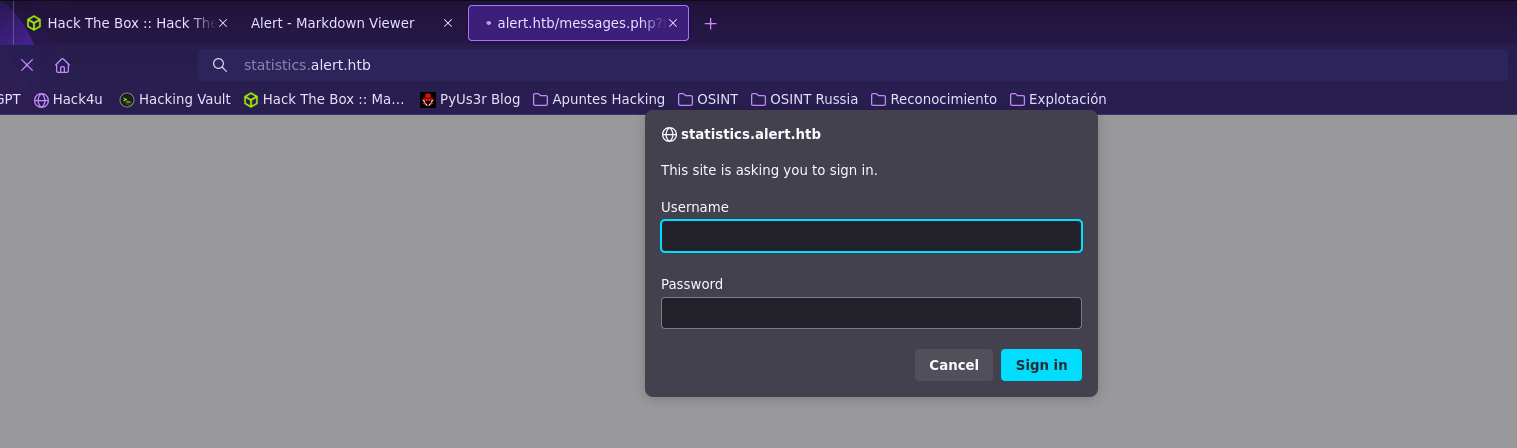Open Hack The Box :: Ma... bookmark
Viewport: 1517px width, 448px height.
pyautogui.click(x=324, y=99)
